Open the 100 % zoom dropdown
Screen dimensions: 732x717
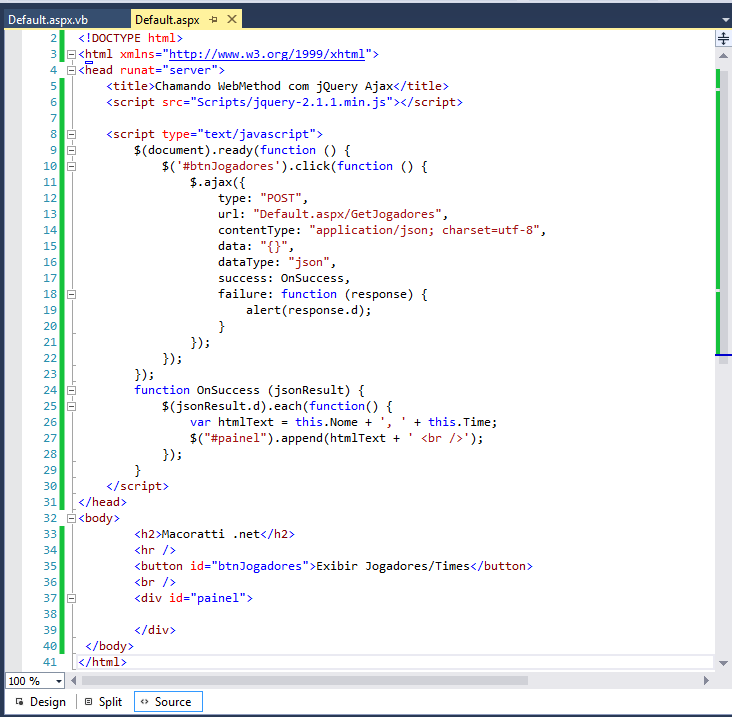[59, 681]
